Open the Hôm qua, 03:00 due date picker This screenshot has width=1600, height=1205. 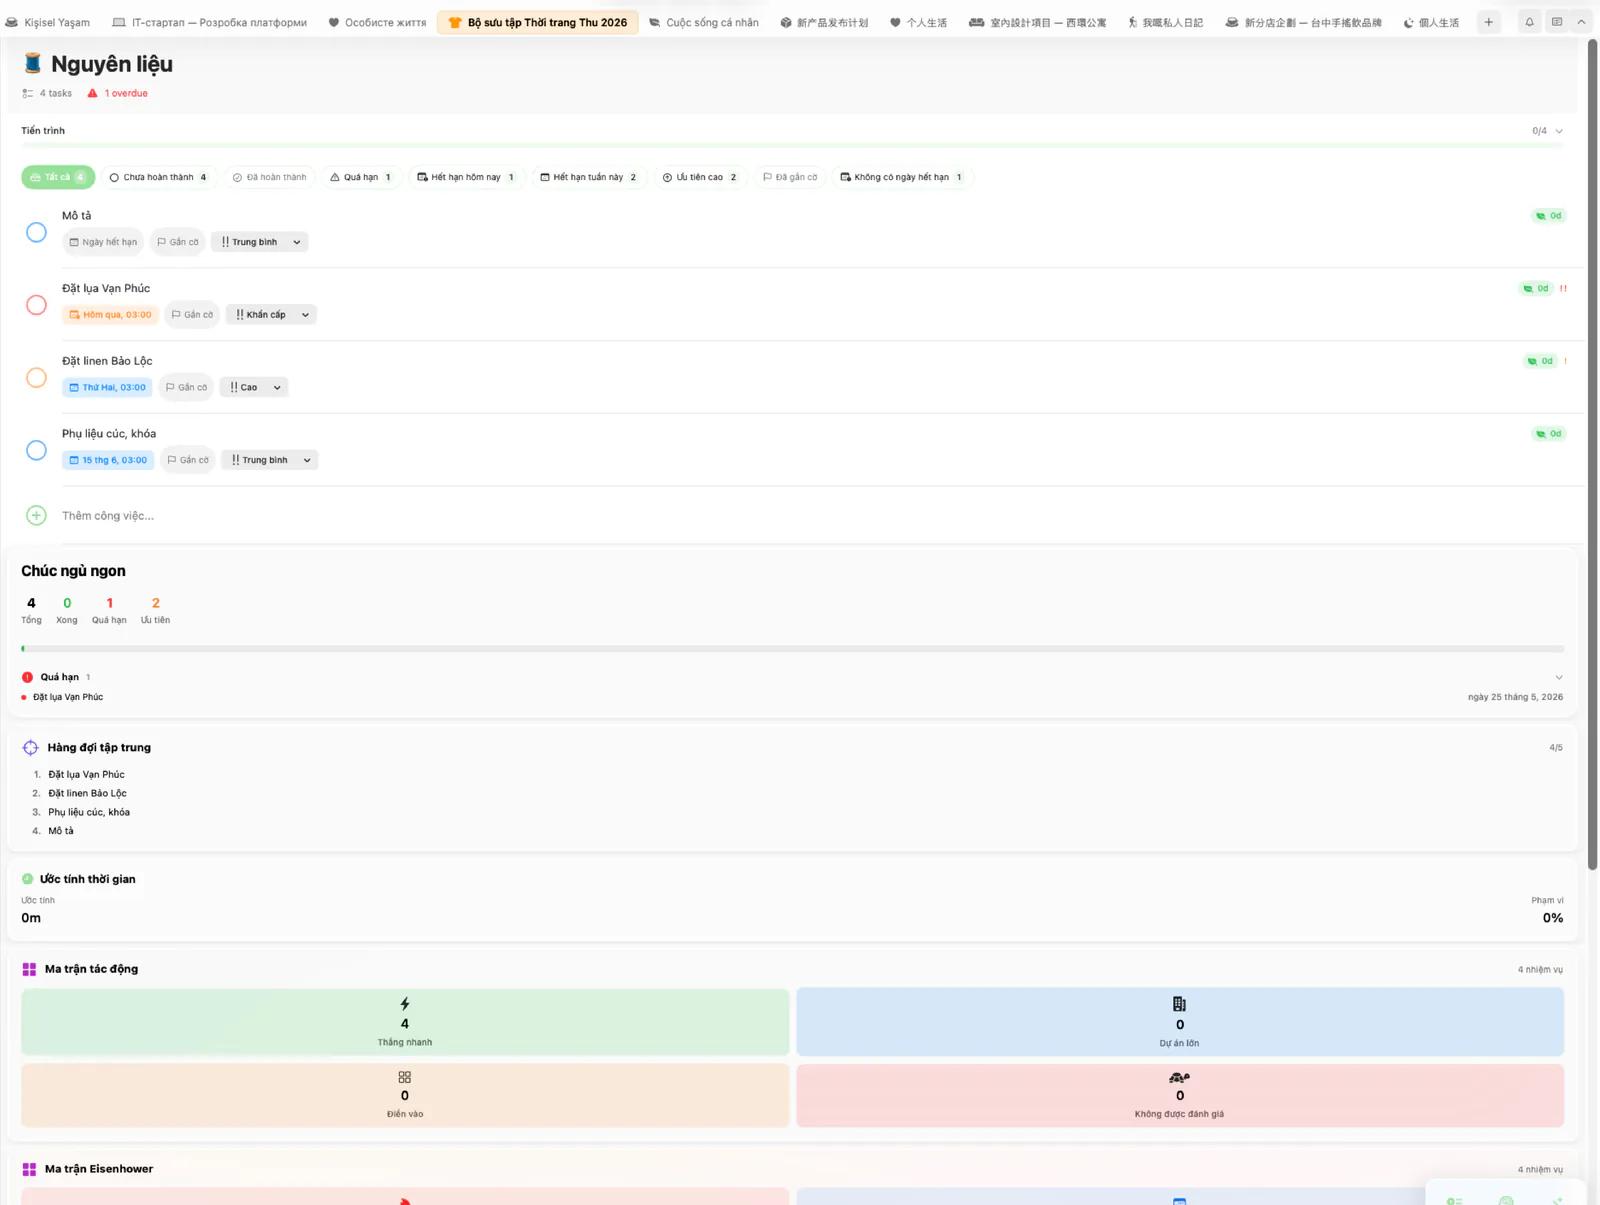[110, 314]
